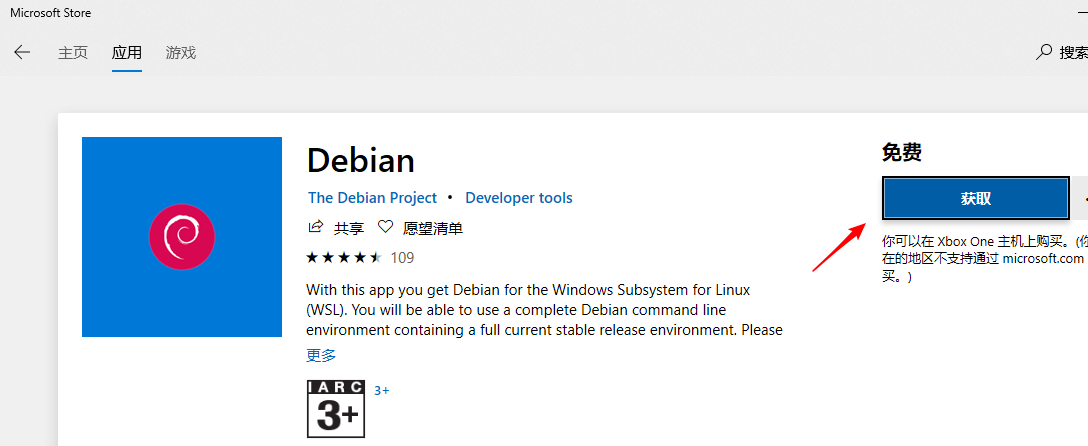Click the Debian swirl logo tile
This screenshot has width=1088, height=446.
(182, 237)
